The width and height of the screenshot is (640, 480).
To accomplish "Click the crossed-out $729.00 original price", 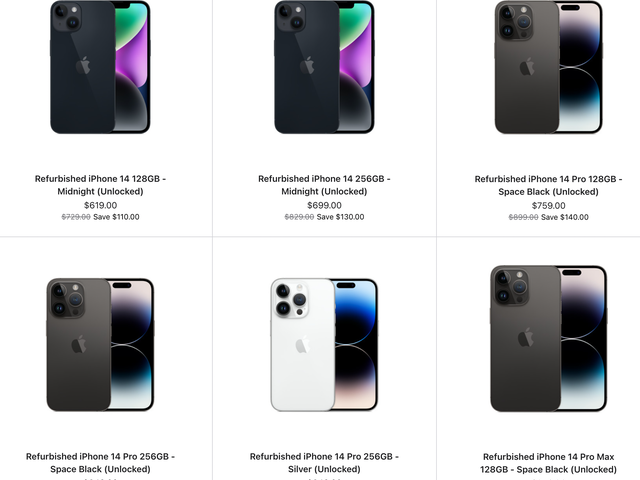I will click(x=76, y=217).
